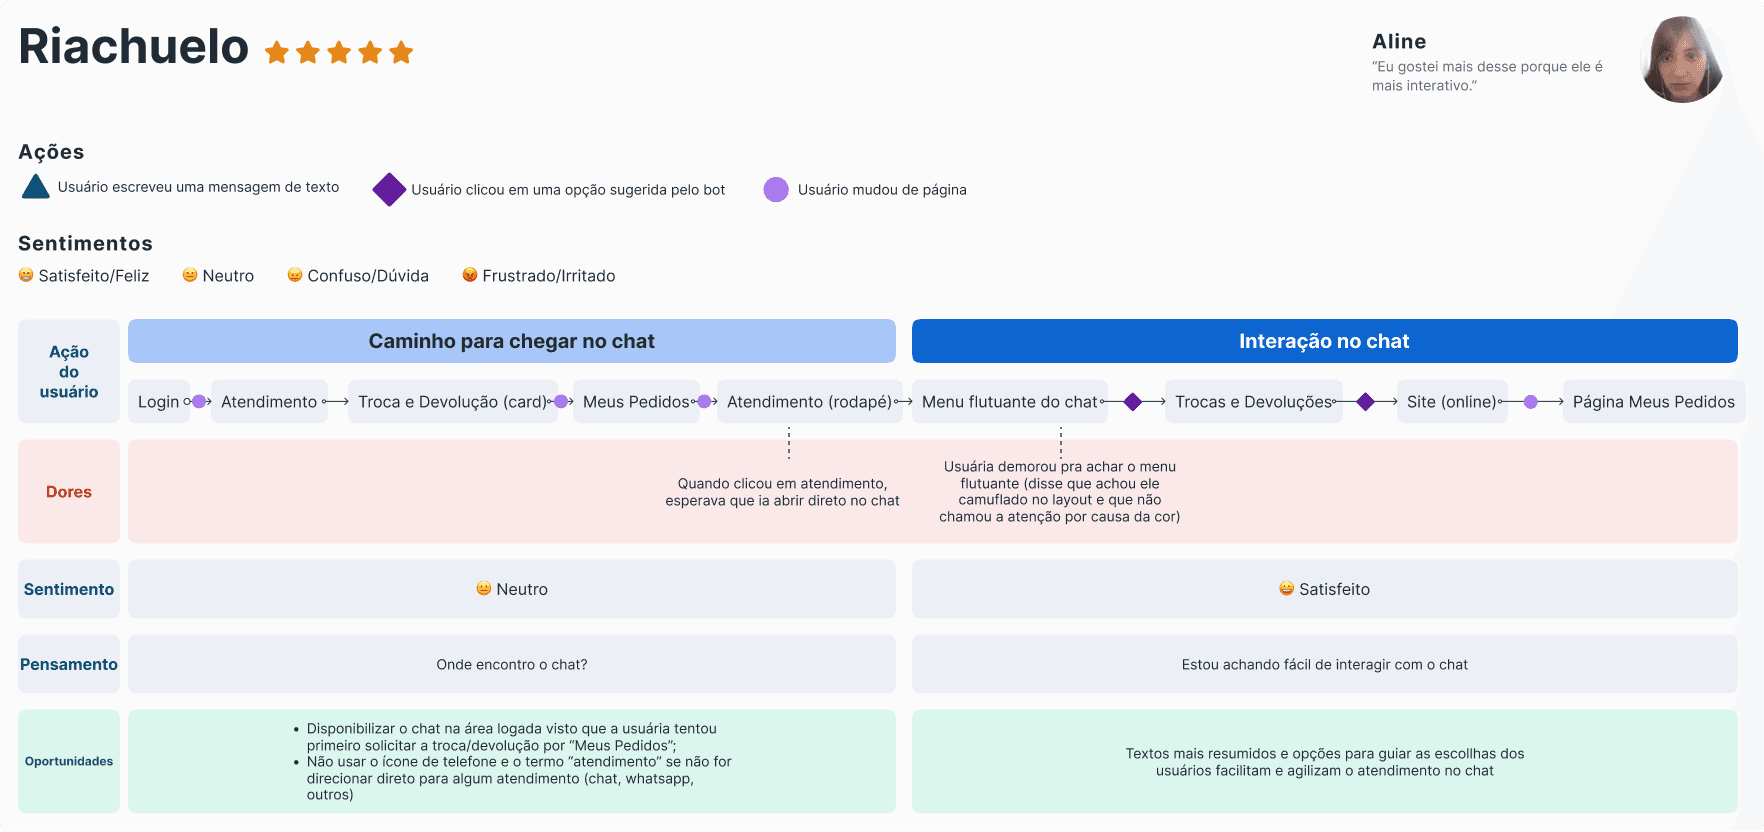Click the Oportunidades row label
Image resolution: width=1764 pixels, height=832 pixels.
pos(69,761)
